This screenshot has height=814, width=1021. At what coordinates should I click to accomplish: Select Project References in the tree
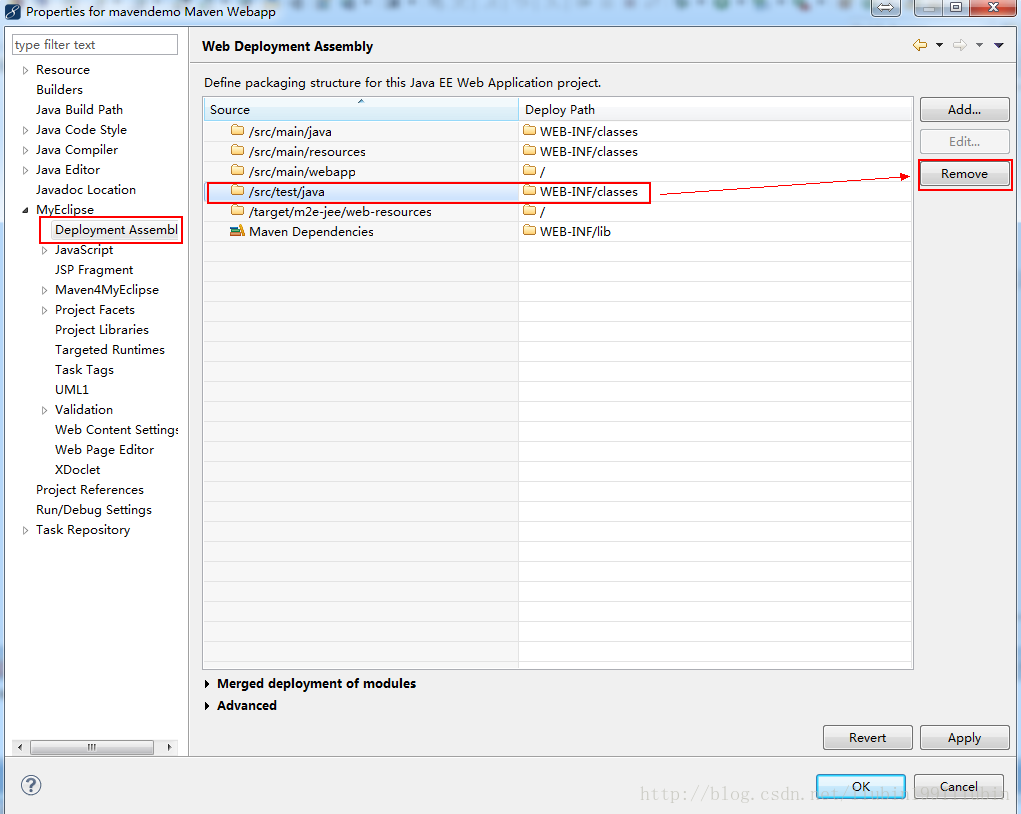click(90, 490)
